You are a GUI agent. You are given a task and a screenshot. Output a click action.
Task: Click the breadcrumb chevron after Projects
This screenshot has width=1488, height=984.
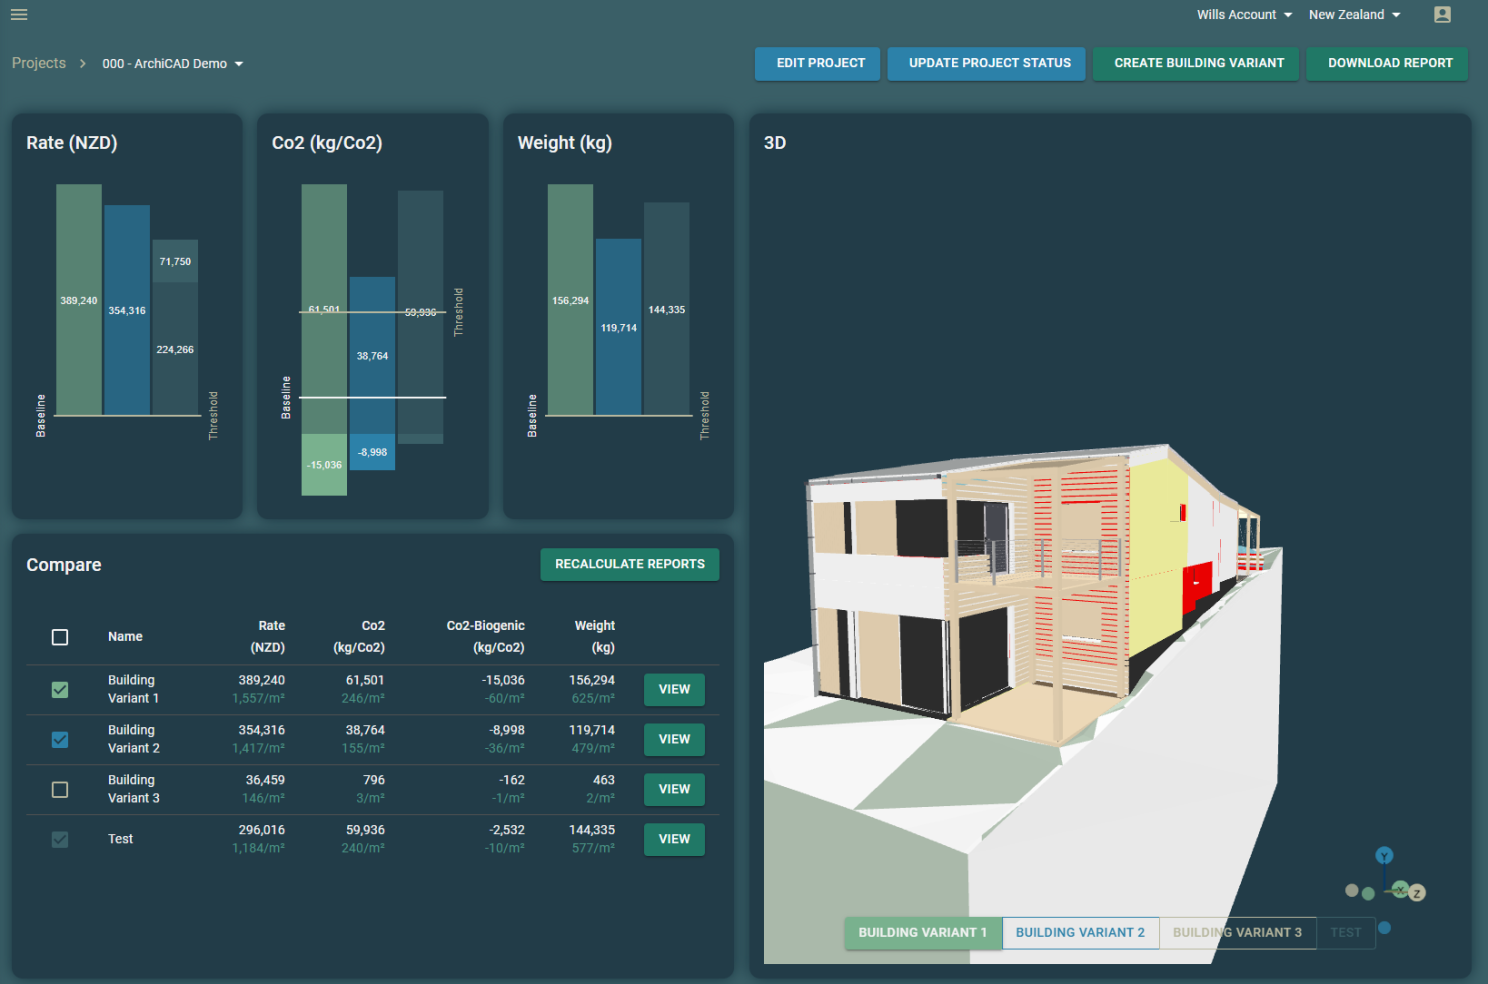[83, 64]
